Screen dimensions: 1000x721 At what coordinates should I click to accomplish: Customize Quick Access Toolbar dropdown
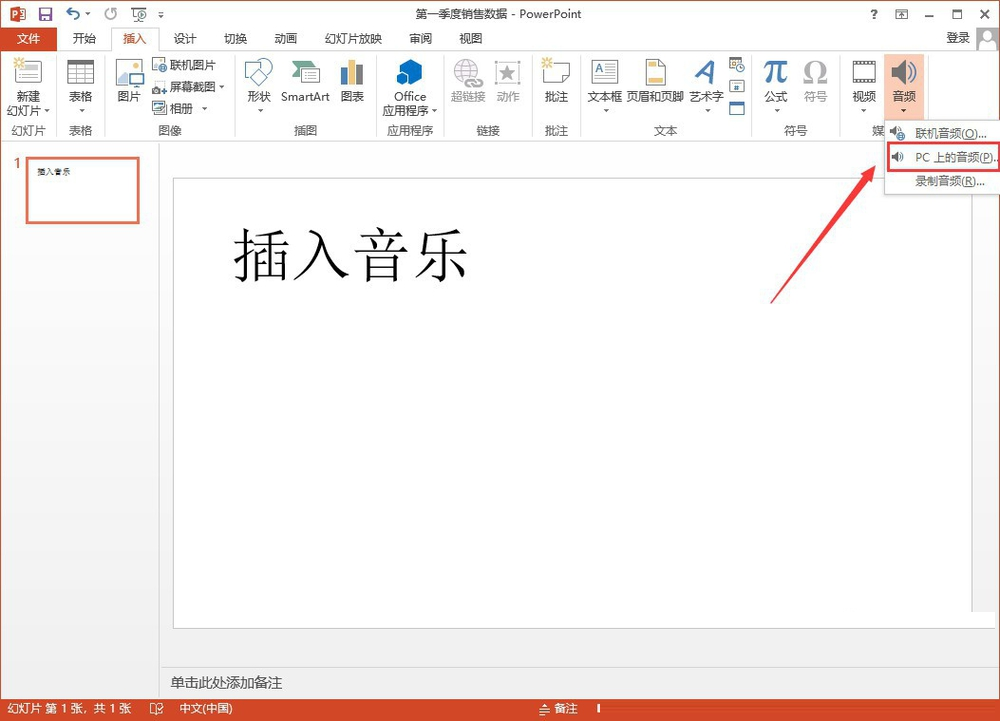161,14
